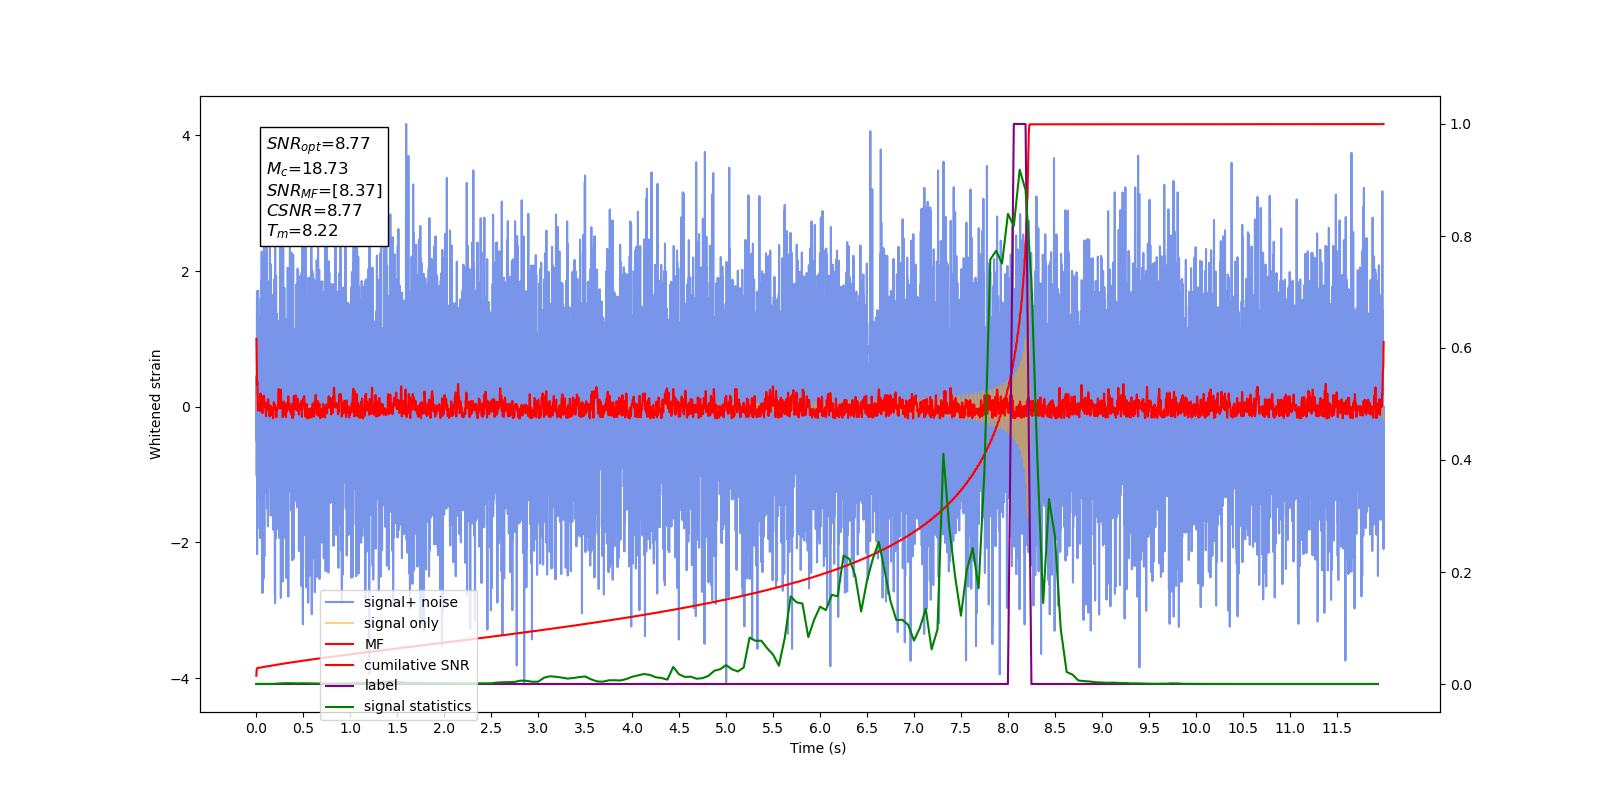This screenshot has height=800, width=1600.
Task: Click the x-axis tick label 8.0
Action: (x=1008, y=728)
